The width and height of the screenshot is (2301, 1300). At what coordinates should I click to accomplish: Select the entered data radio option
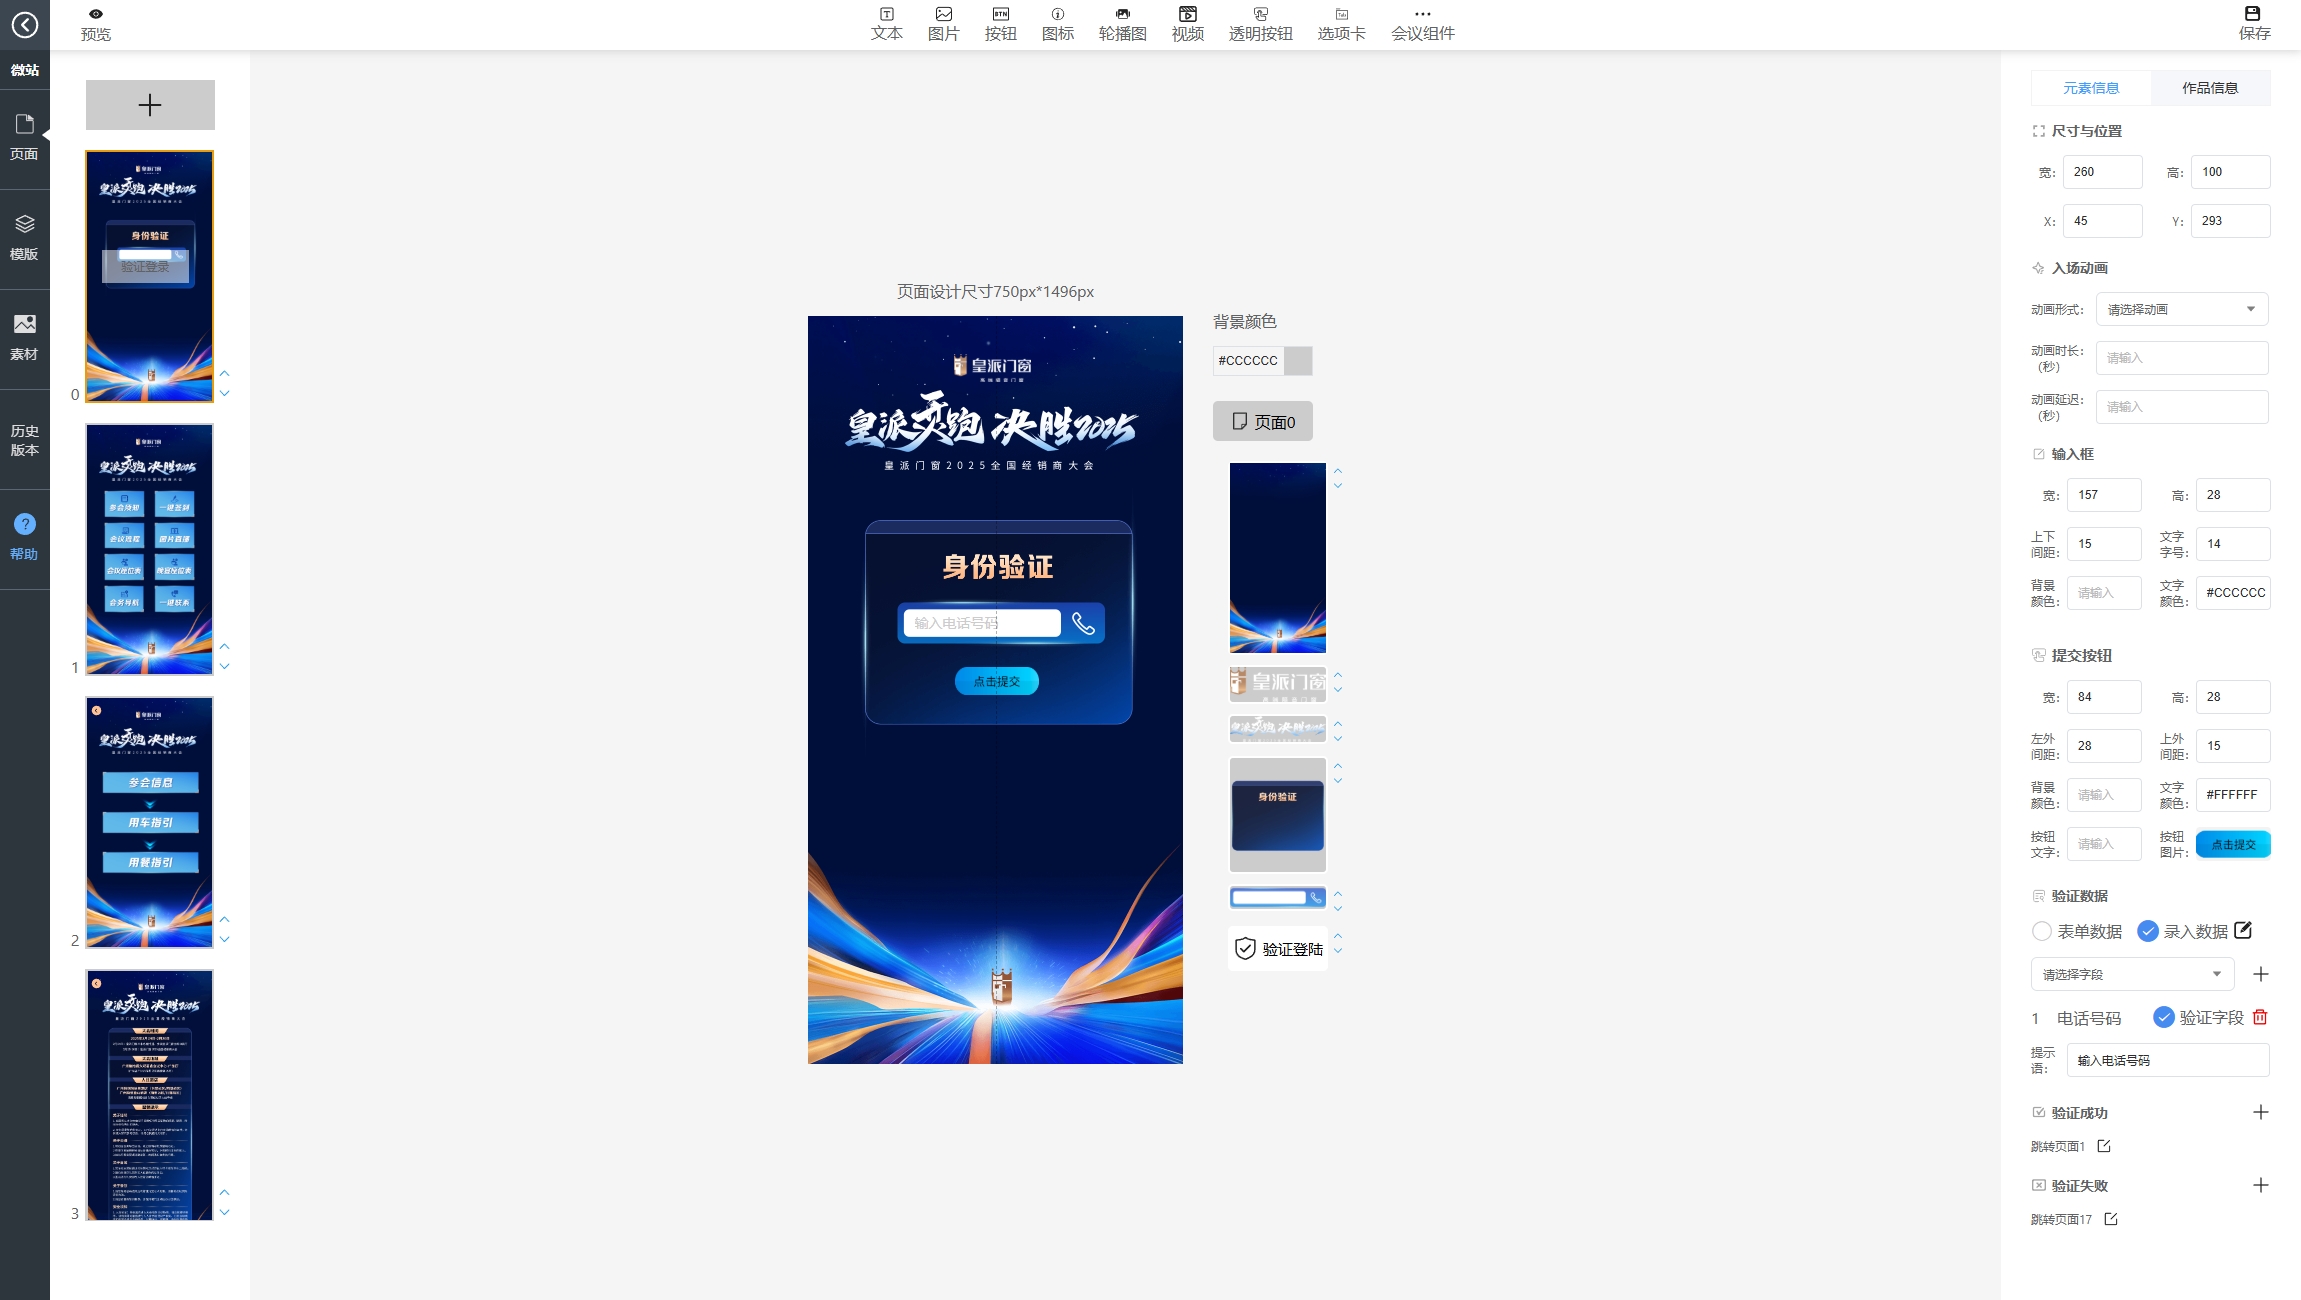[x=2147, y=931]
